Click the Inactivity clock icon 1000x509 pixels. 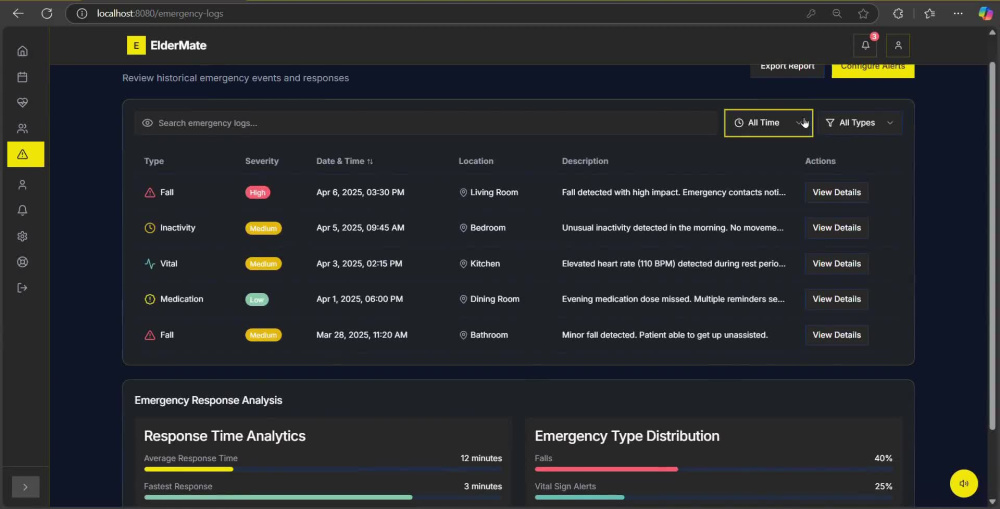point(150,228)
